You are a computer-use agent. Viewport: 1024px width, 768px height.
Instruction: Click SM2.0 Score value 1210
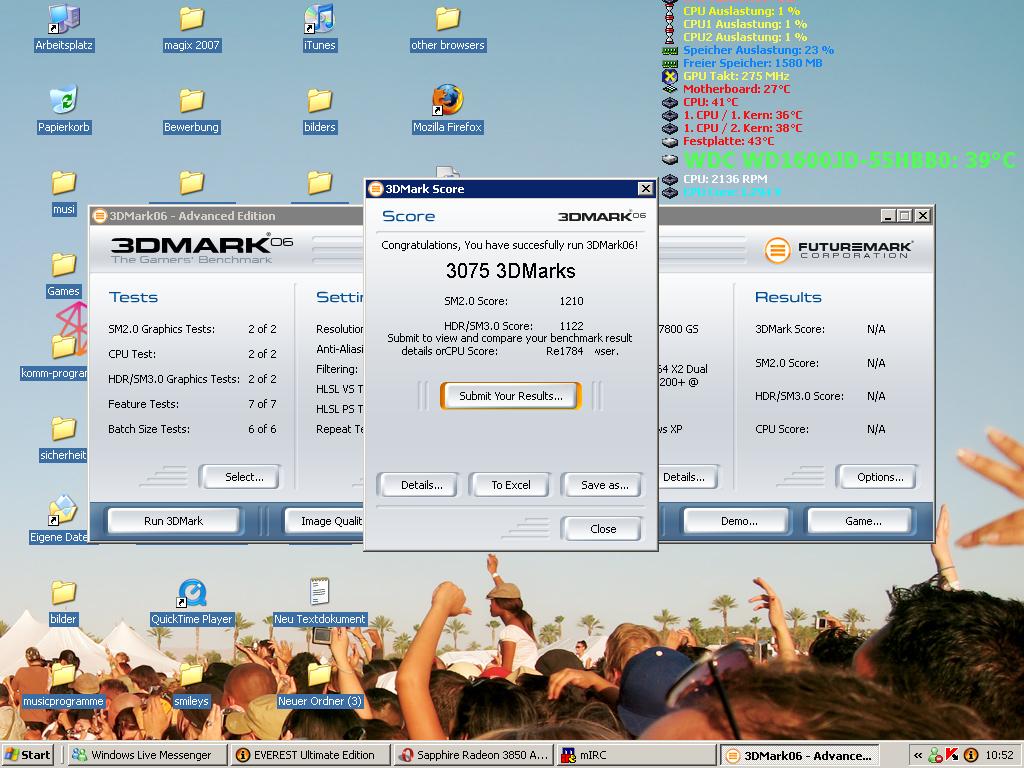coord(571,301)
